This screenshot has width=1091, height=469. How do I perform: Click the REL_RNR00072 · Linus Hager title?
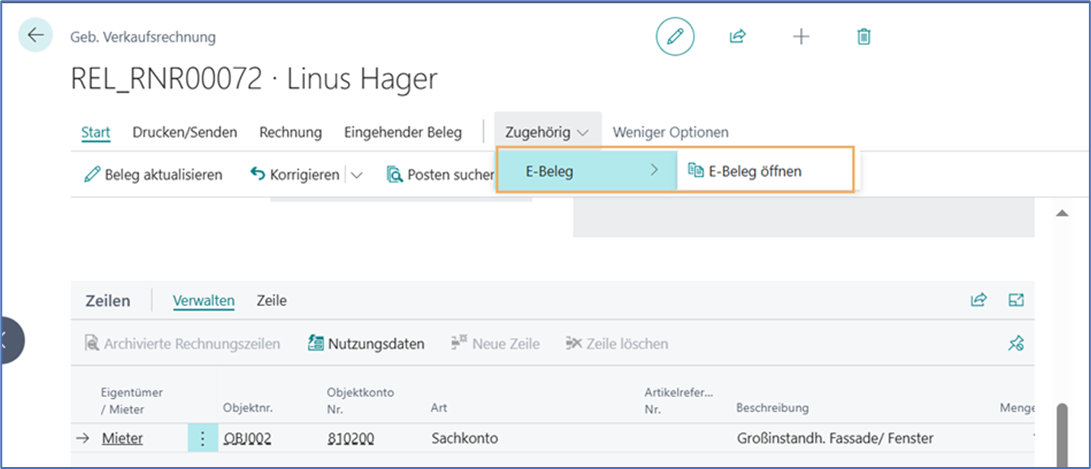[x=255, y=79]
